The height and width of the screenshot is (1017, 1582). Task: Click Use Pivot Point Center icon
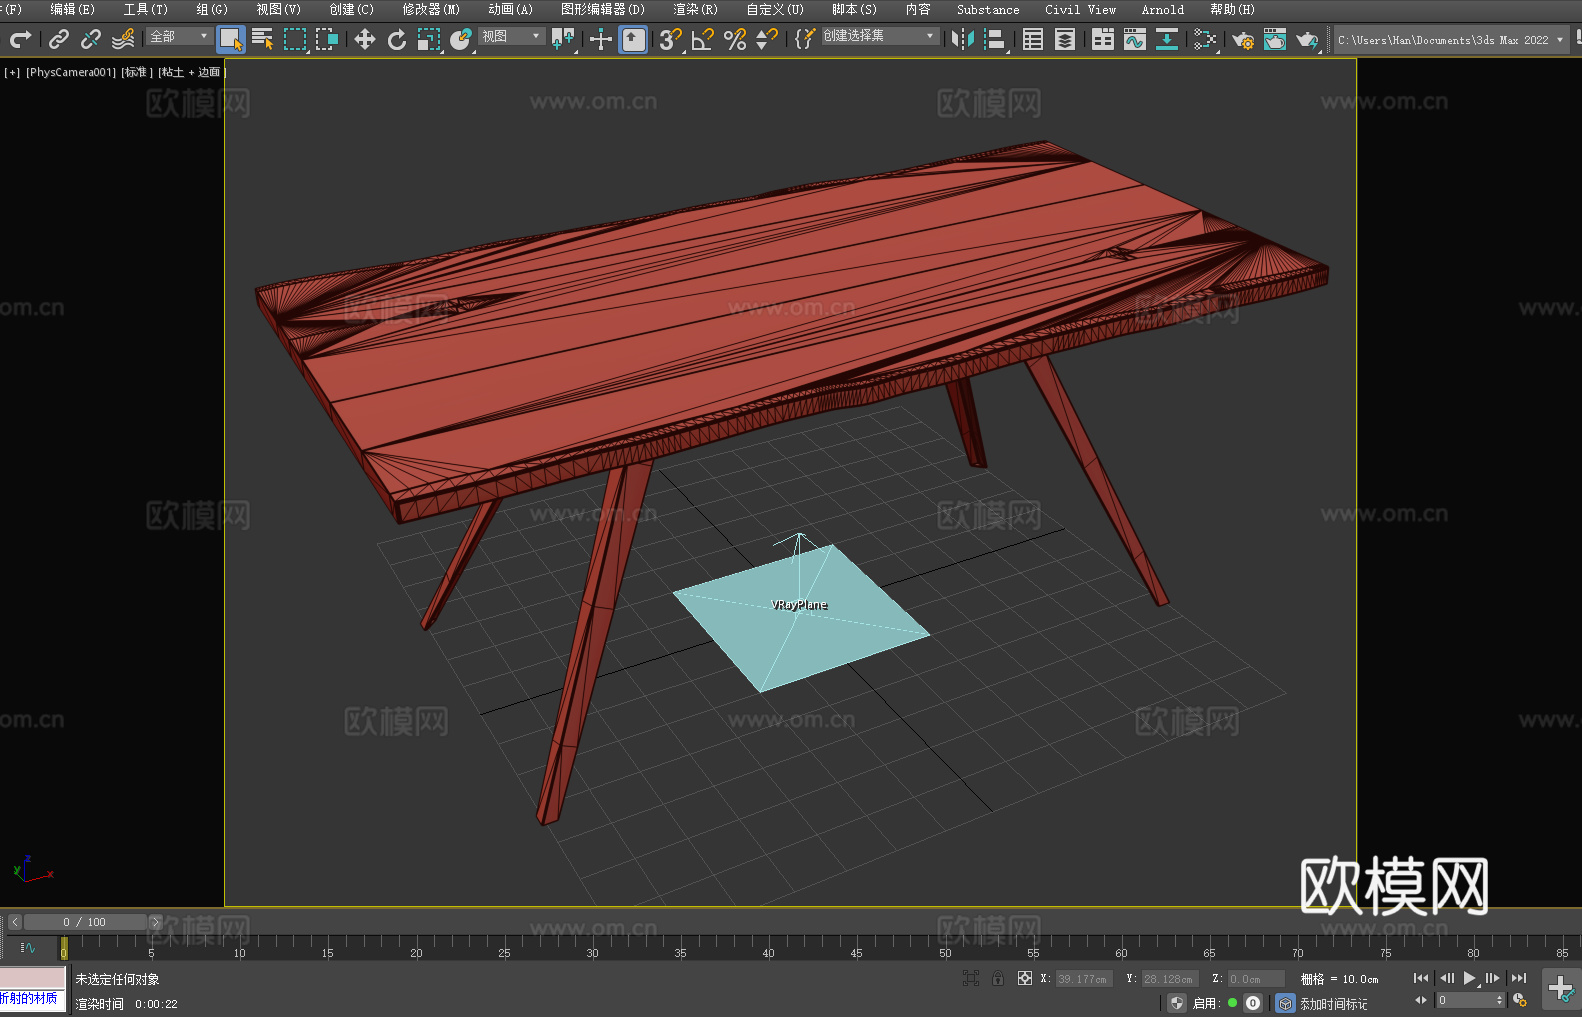563,39
